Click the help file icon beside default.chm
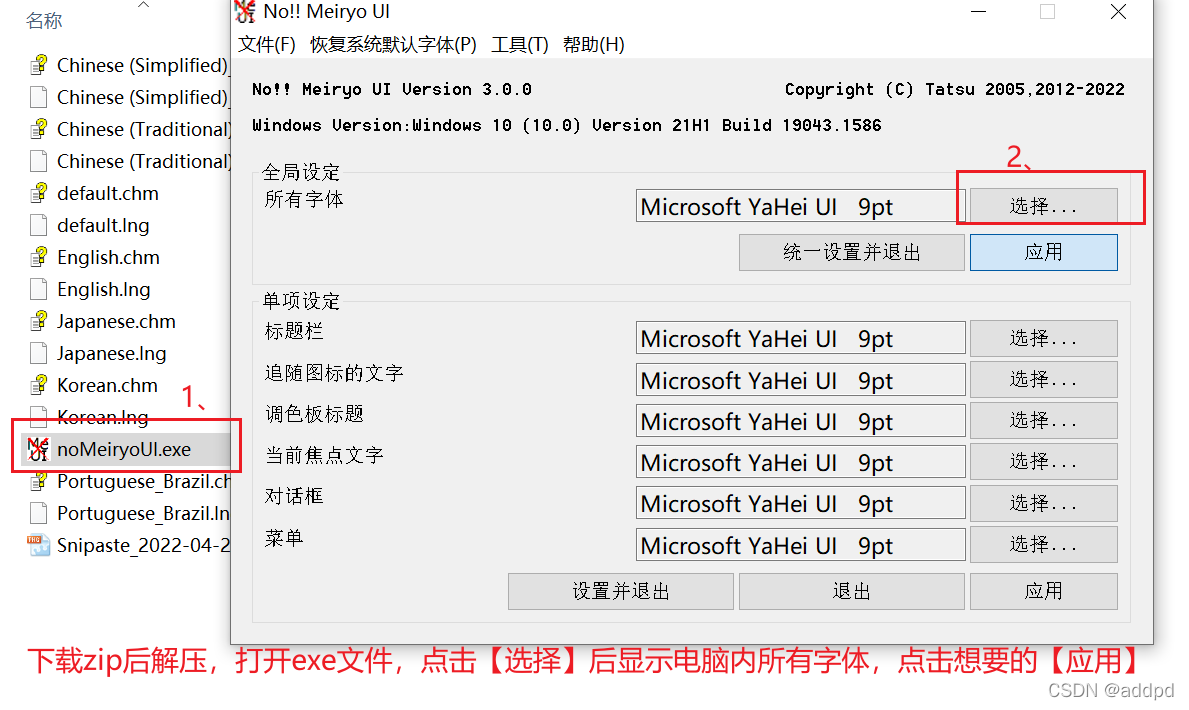This screenshot has height=710, width=1189. pyautogui.click(x=39, y=193)
